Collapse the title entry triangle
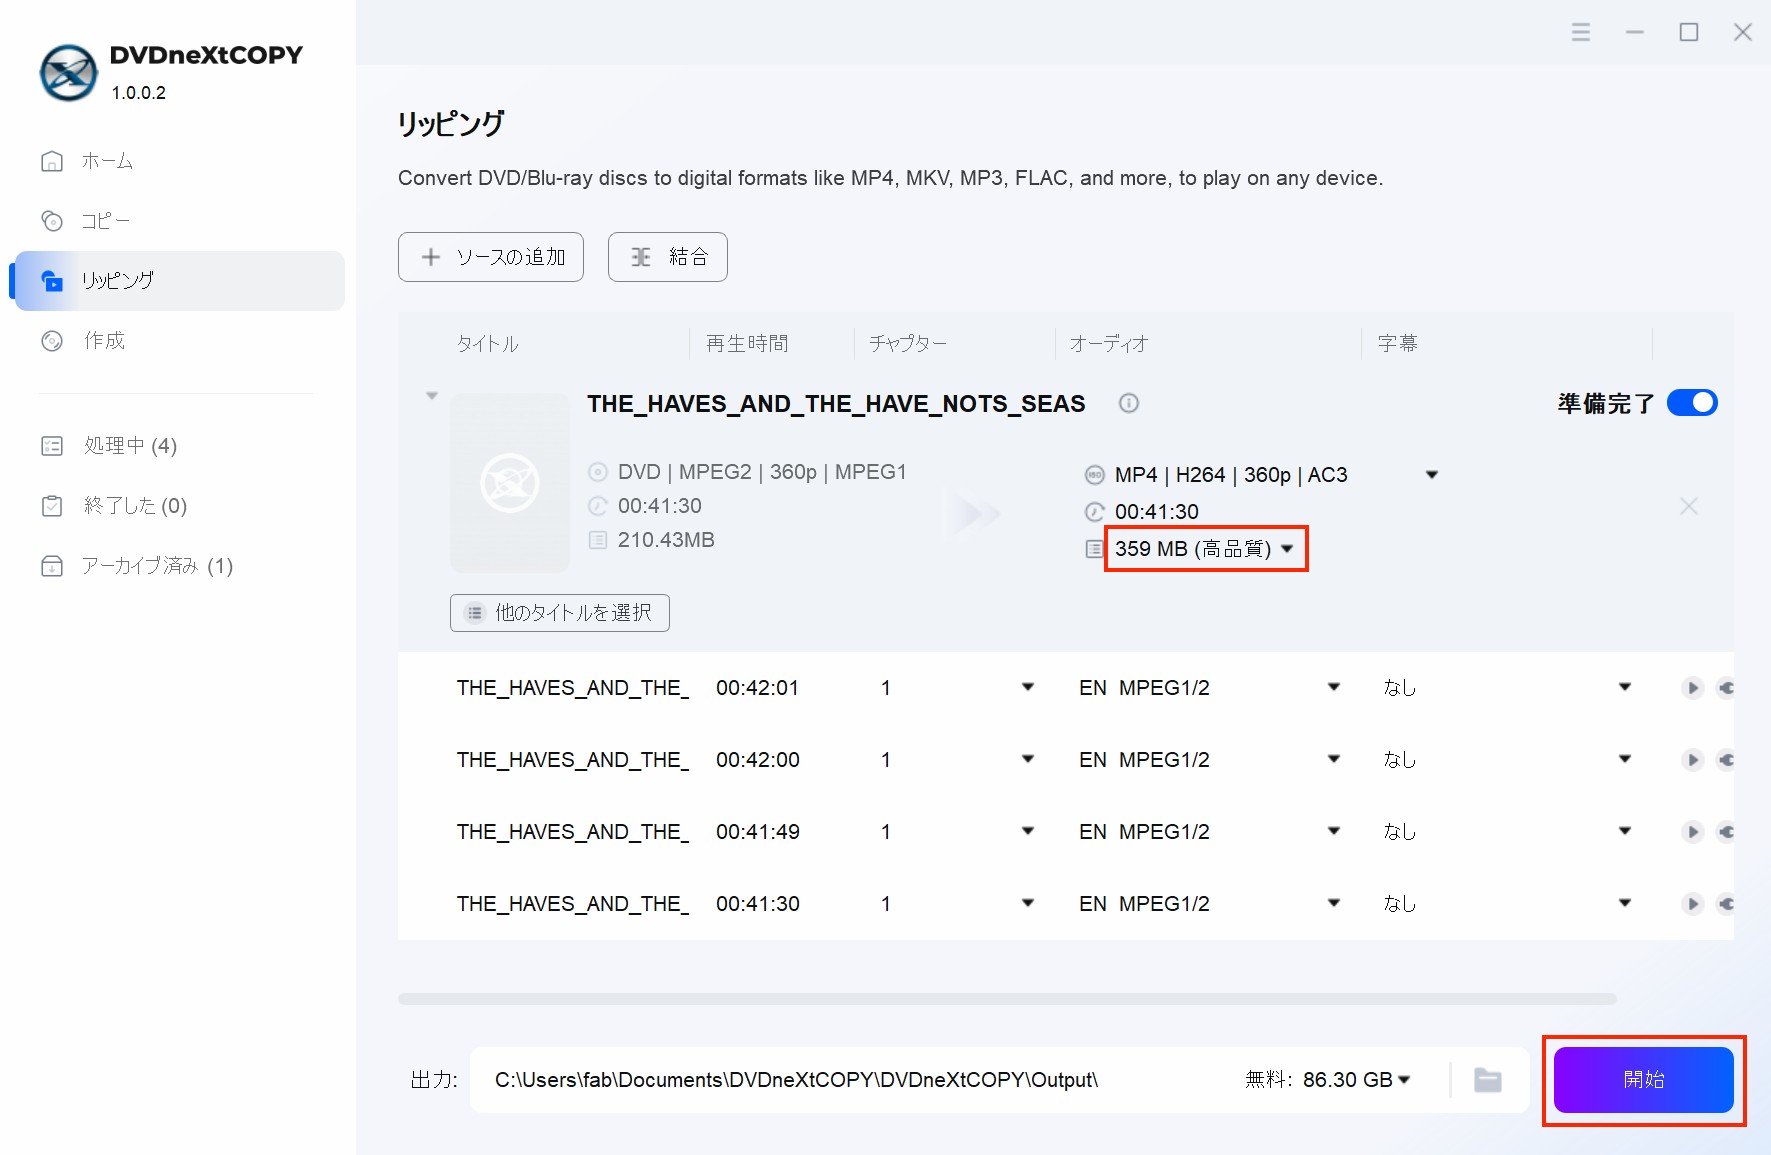This screenshot has width=1771, height=1155. click(432, 396)
